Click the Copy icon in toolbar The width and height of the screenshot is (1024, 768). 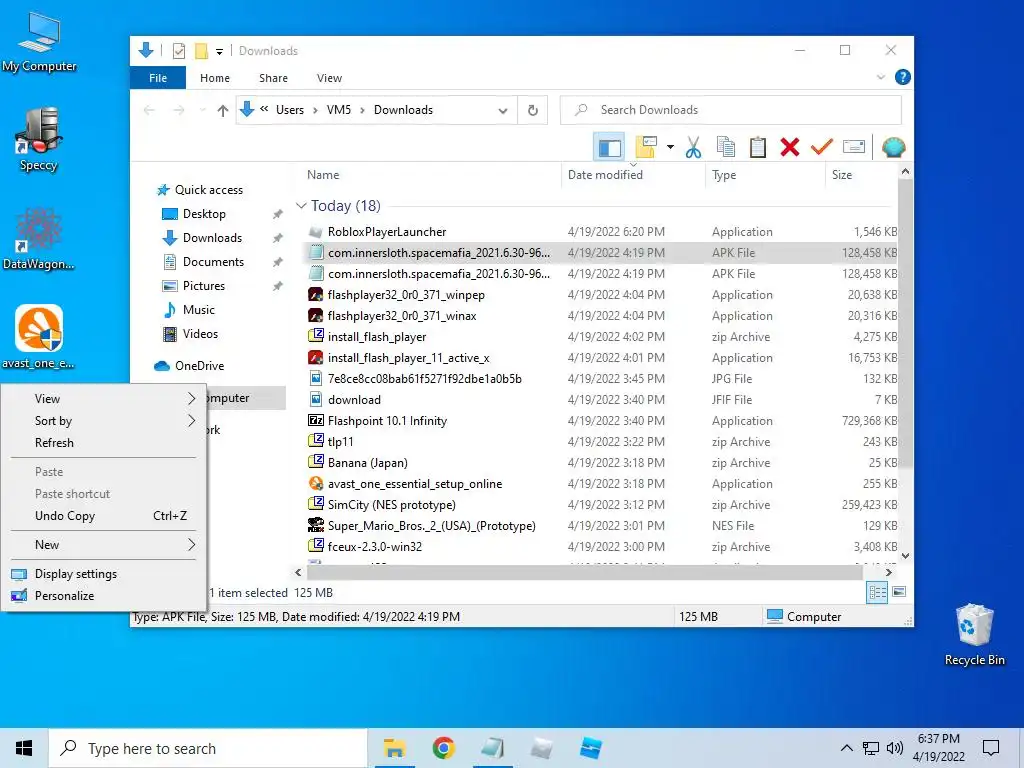coord(726,147)
